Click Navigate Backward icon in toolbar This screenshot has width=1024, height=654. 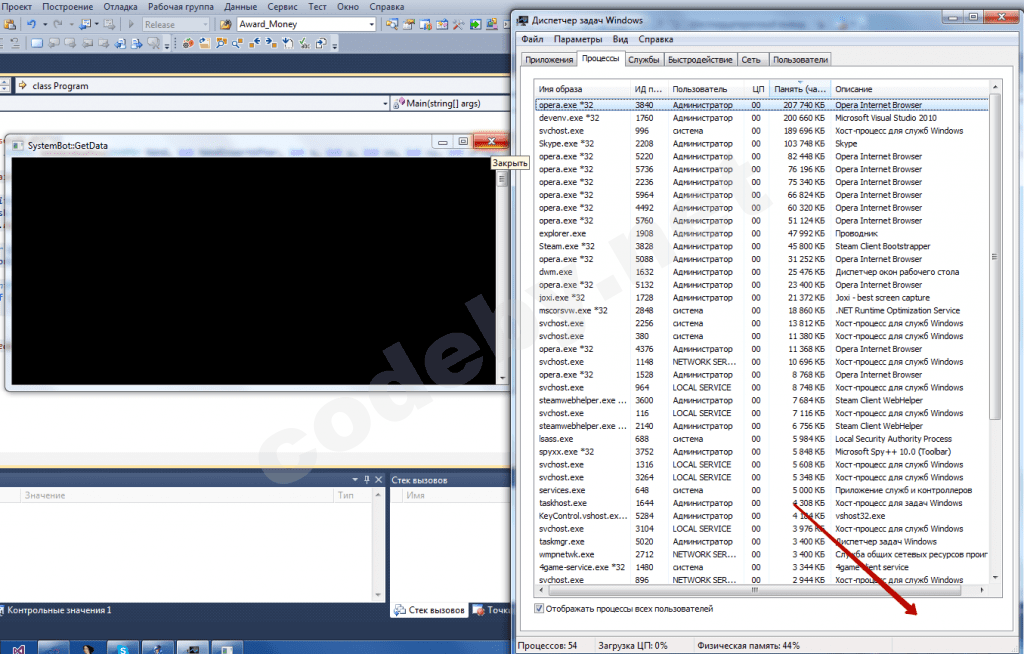tap(85, 24)
